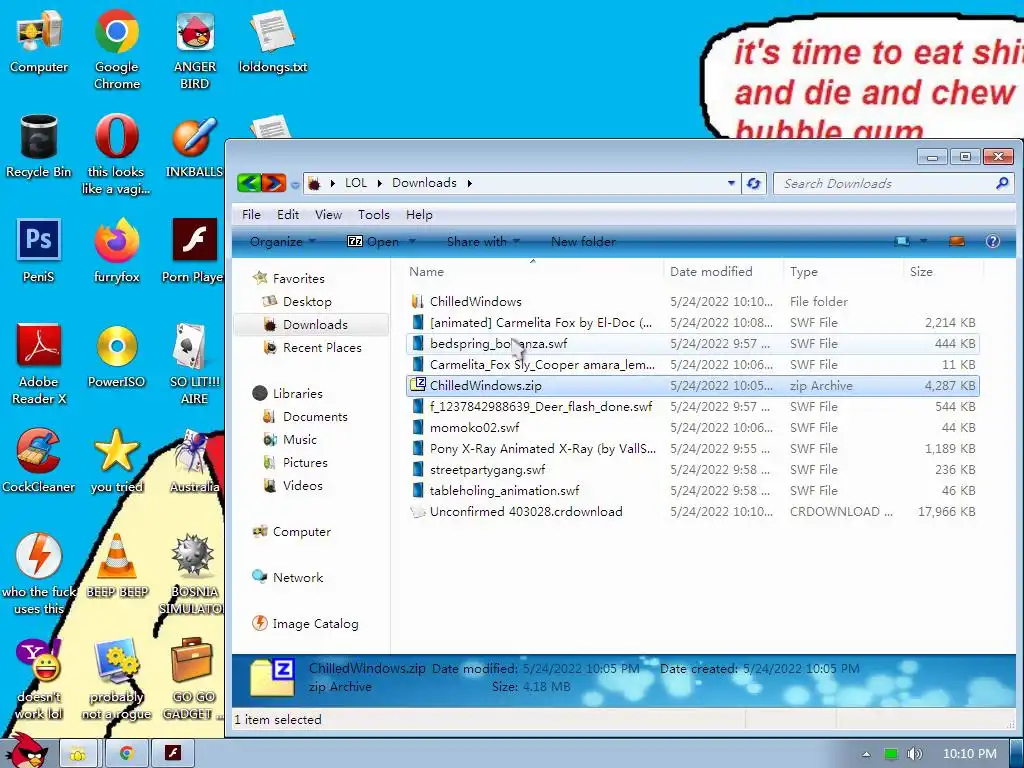Open the Recycle Bin desktop icon
Viewport: 1024px width, 768px height.
39,146
